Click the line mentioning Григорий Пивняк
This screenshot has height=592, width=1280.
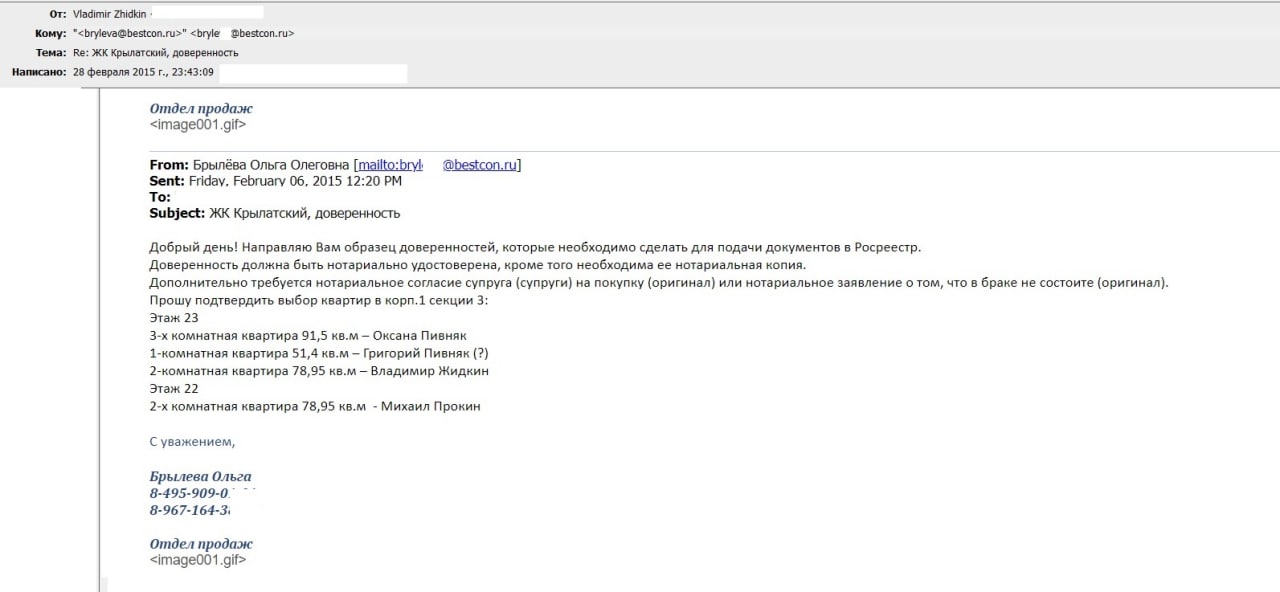[318, 353]
